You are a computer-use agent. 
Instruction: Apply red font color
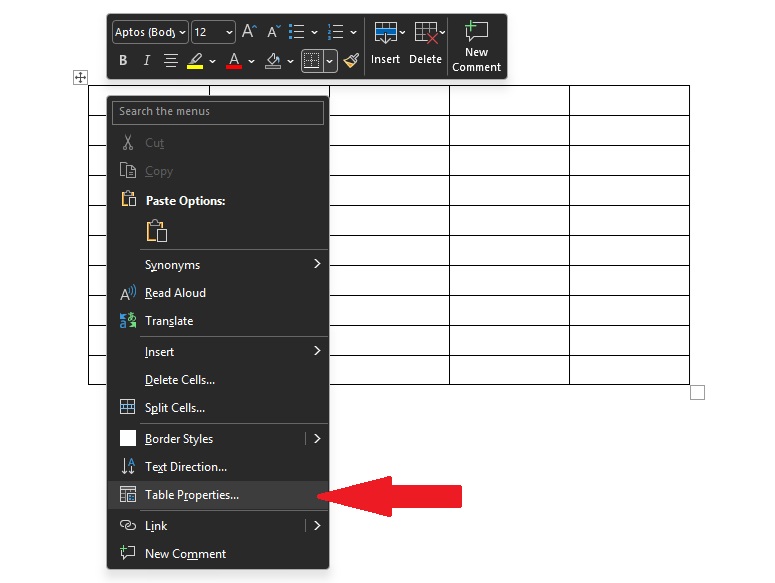click(234, 61)
